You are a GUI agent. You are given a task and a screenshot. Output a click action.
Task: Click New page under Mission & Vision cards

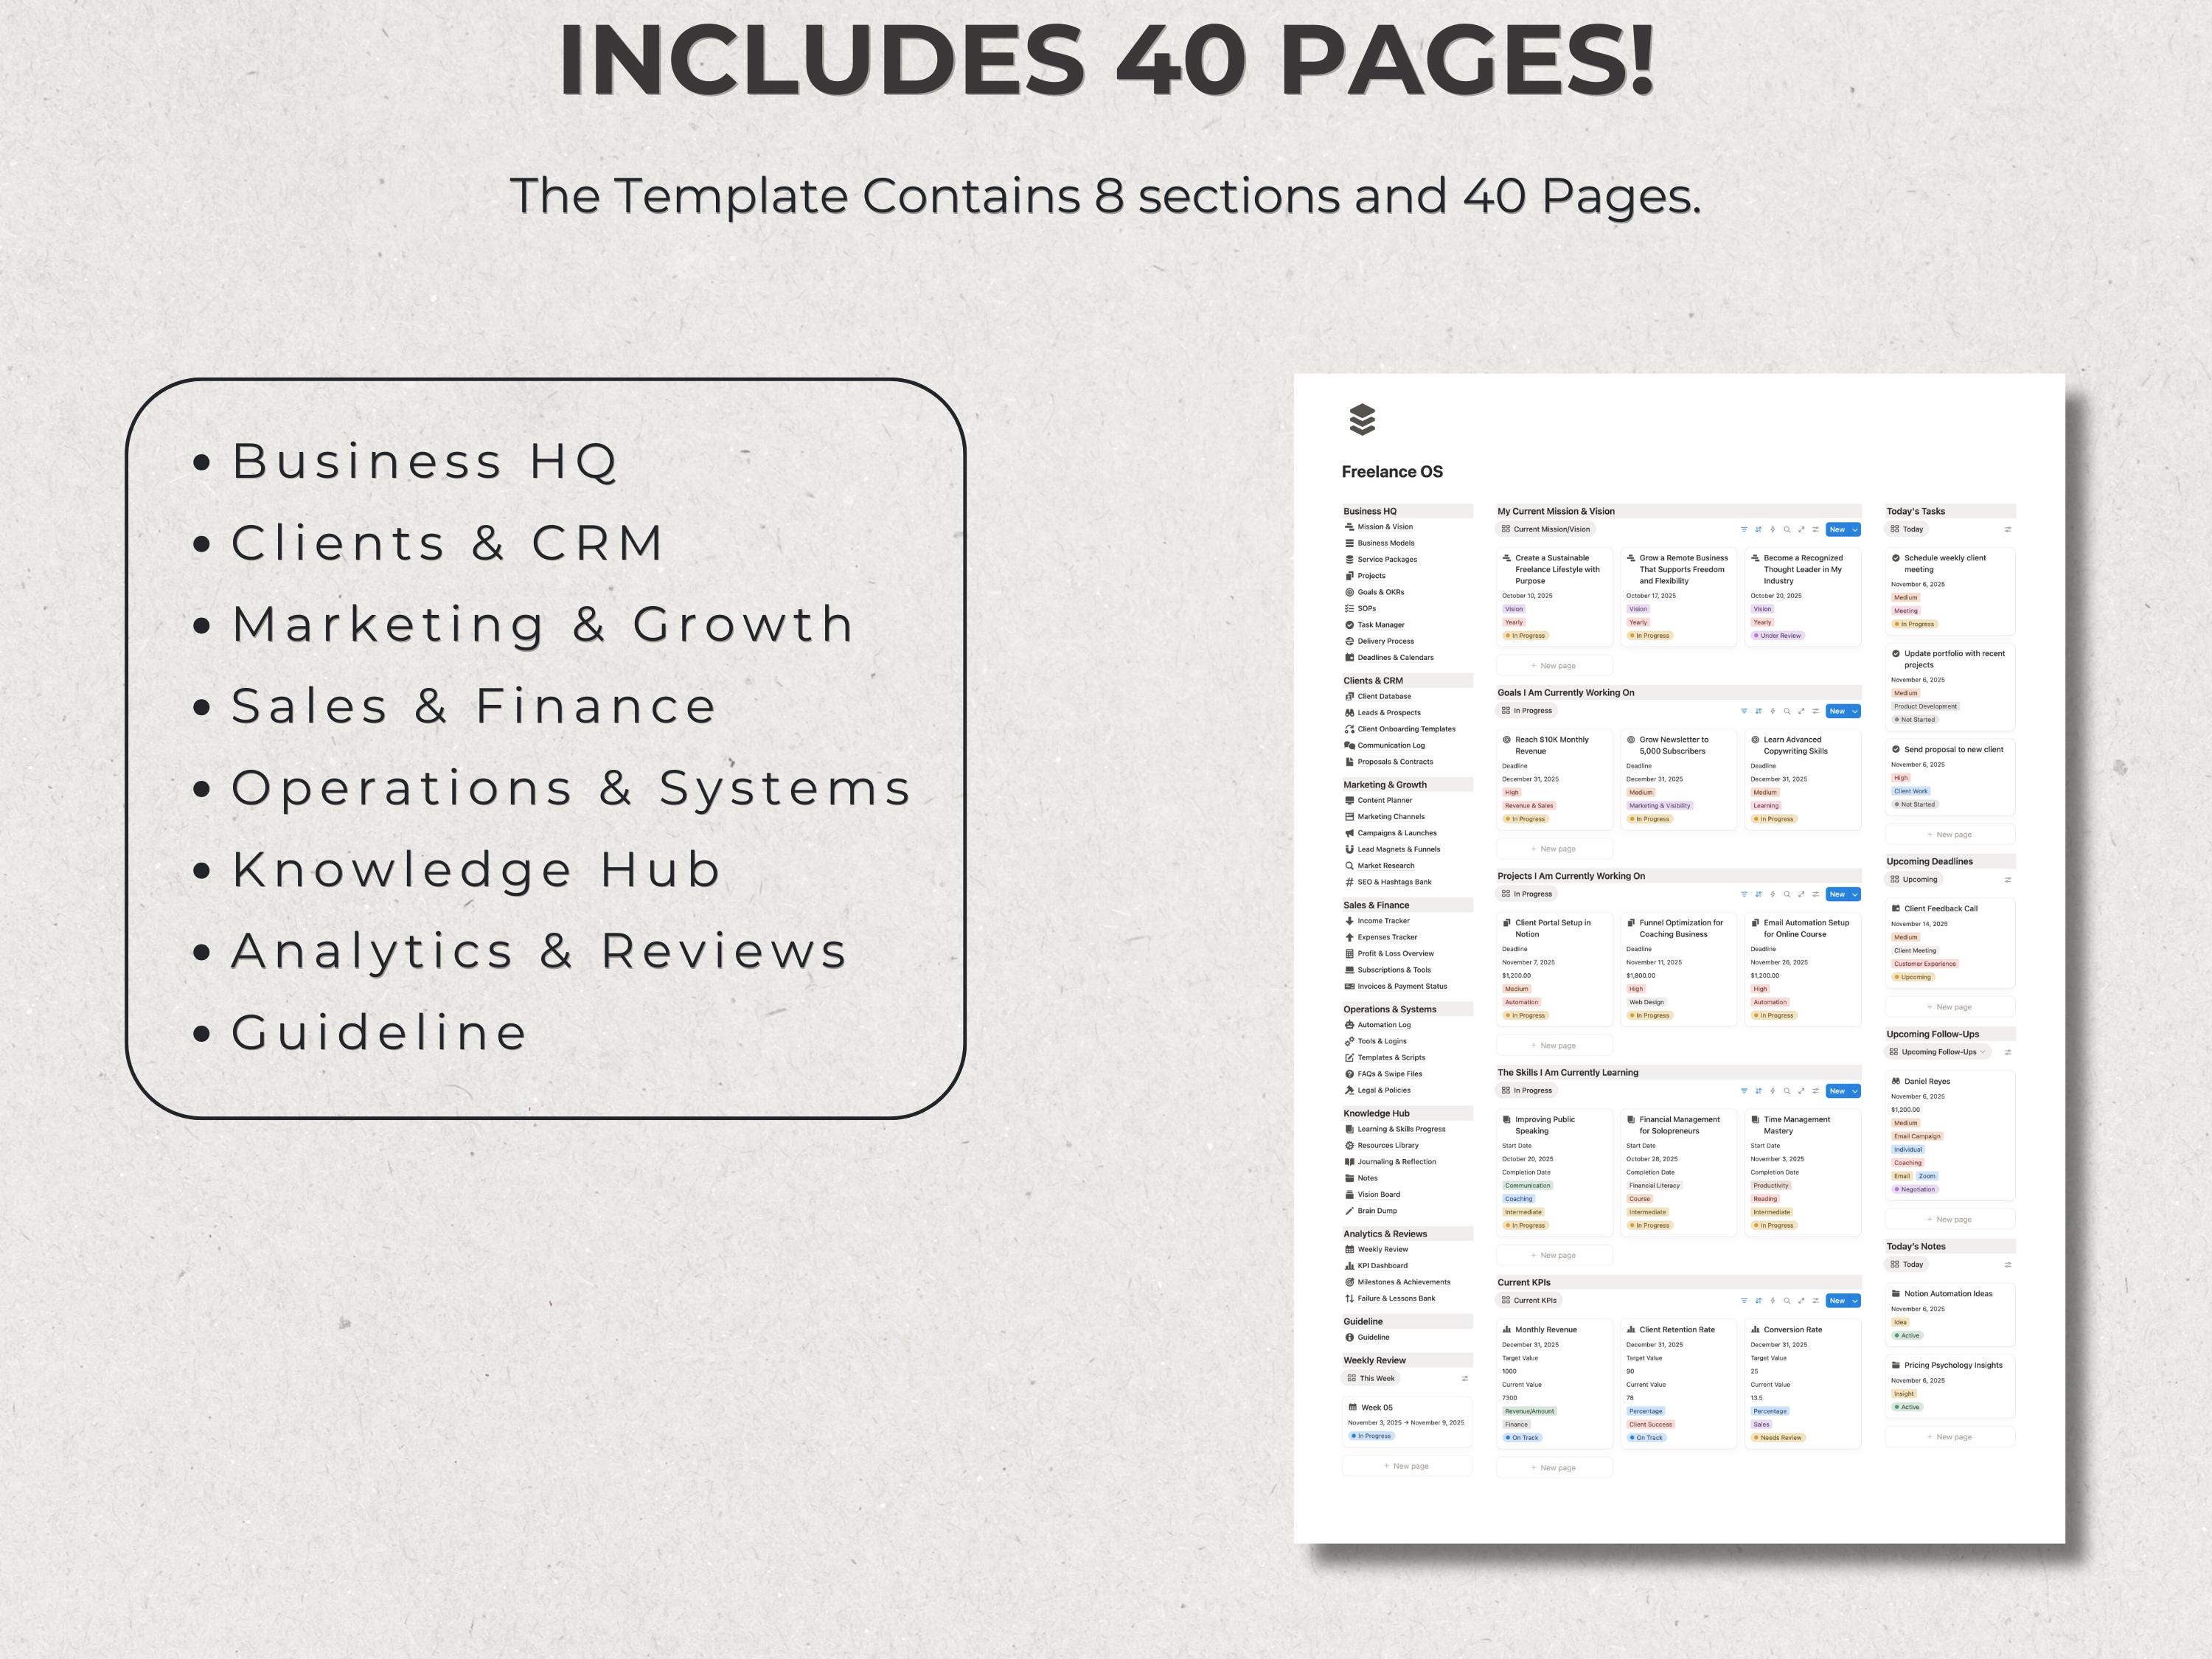click(x=1554, y=666)
